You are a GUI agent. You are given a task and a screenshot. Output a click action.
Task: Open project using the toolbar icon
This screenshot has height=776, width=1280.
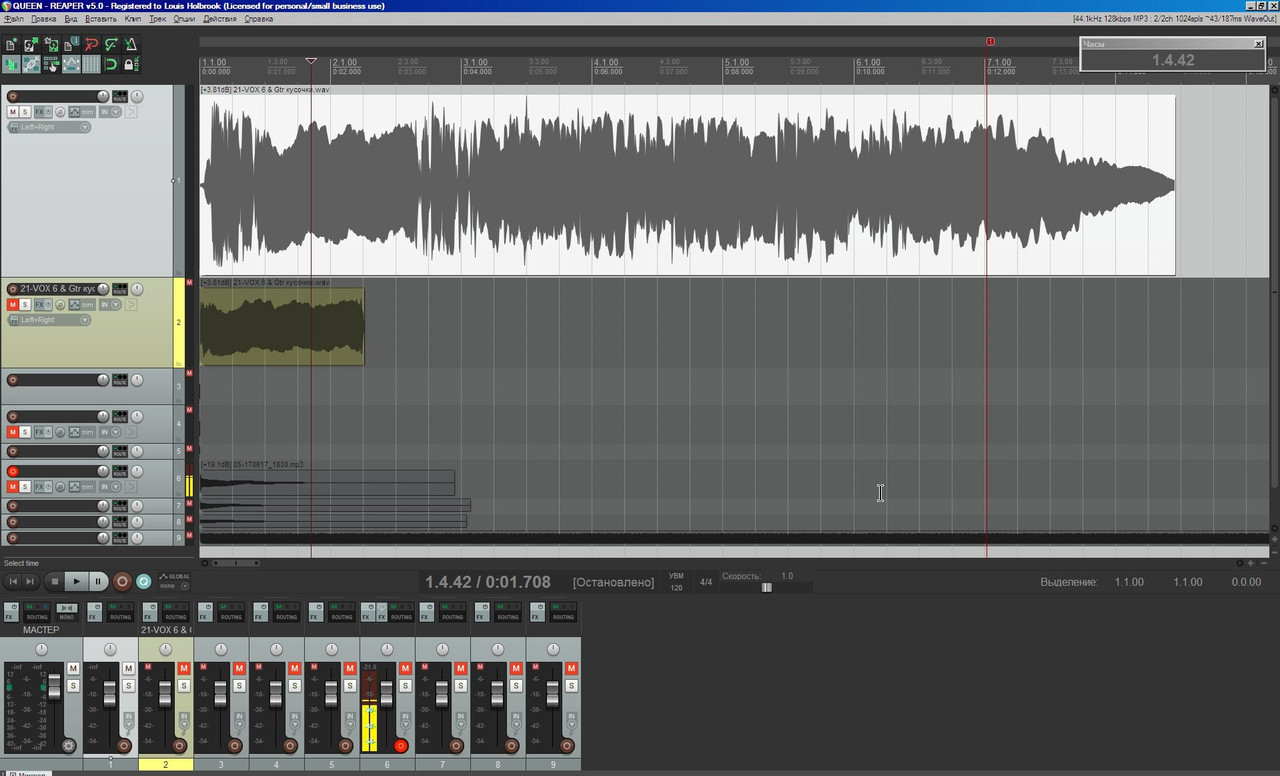(31, 45)
